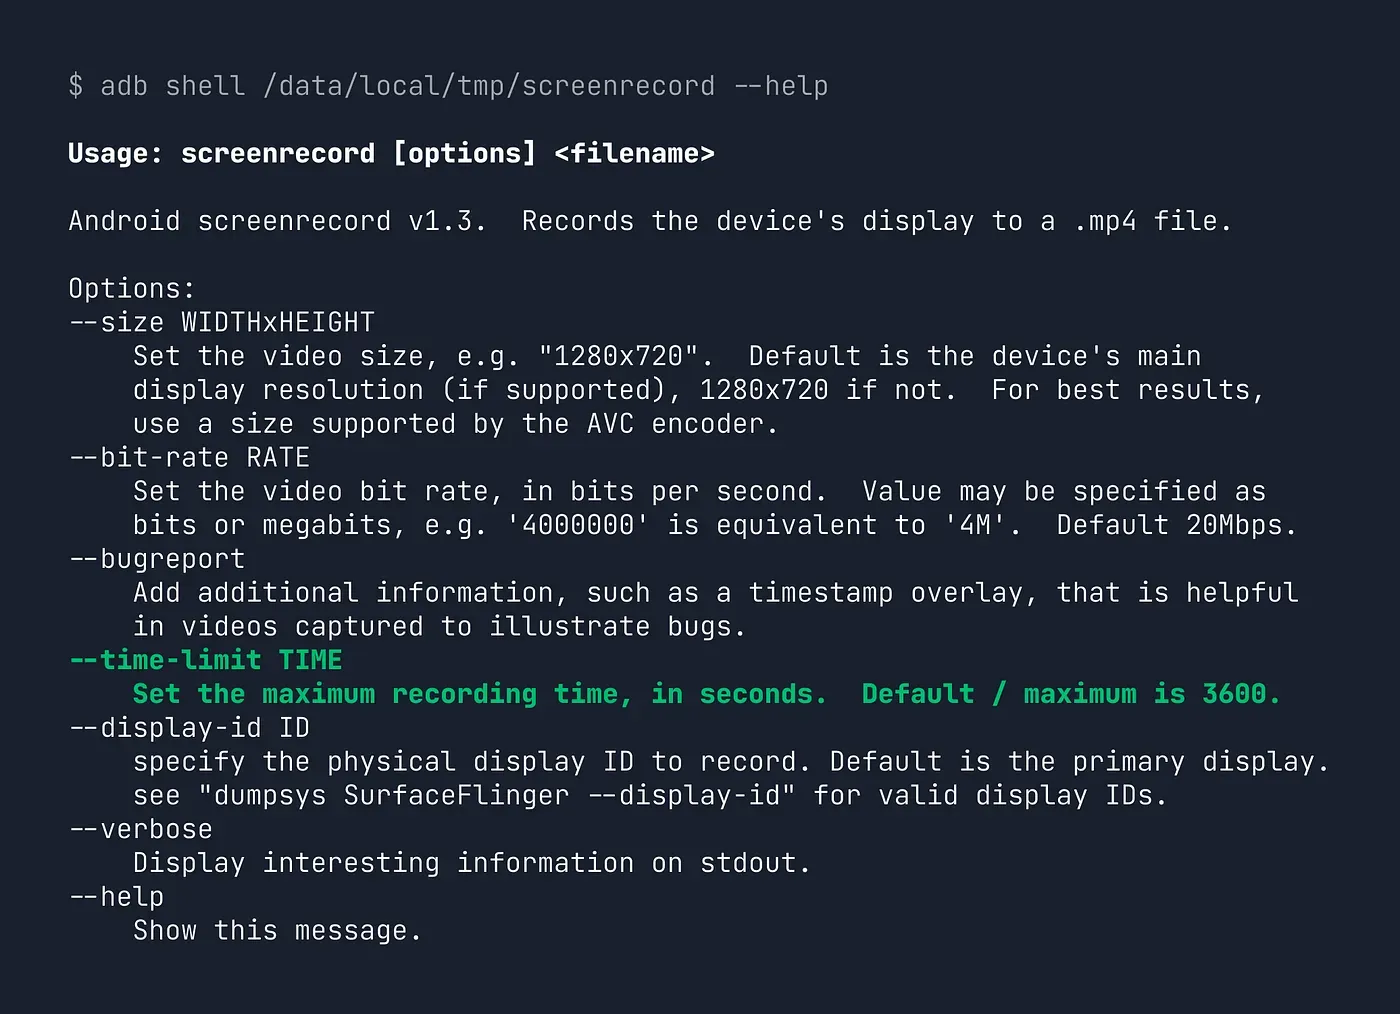The image size is (1400, 1014).
Task: Click the --verbose option
Action: pos(141,830)
